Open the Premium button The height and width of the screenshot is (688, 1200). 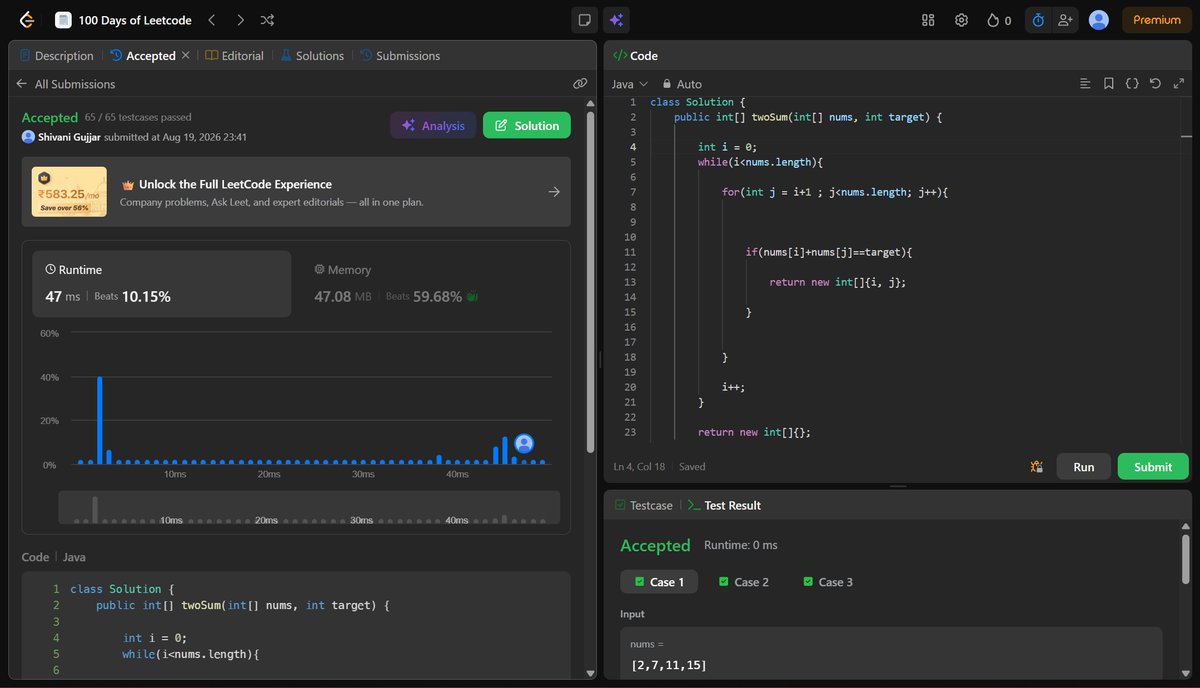(x=1156, y=20)
